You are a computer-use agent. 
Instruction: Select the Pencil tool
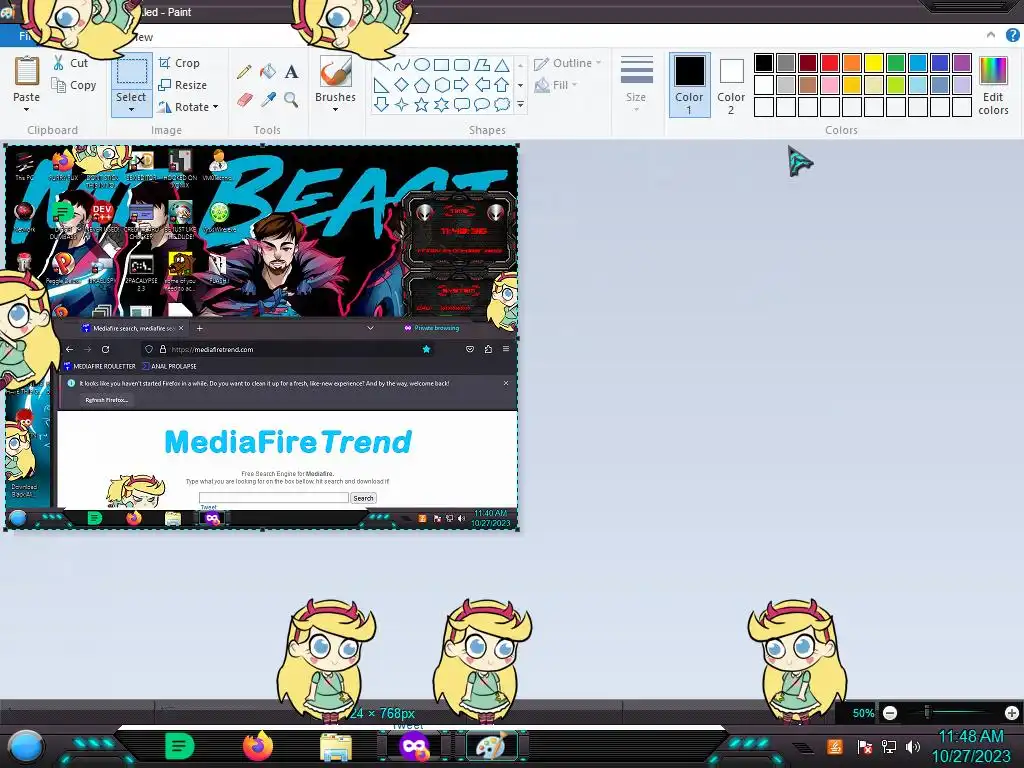click(244, 71)
